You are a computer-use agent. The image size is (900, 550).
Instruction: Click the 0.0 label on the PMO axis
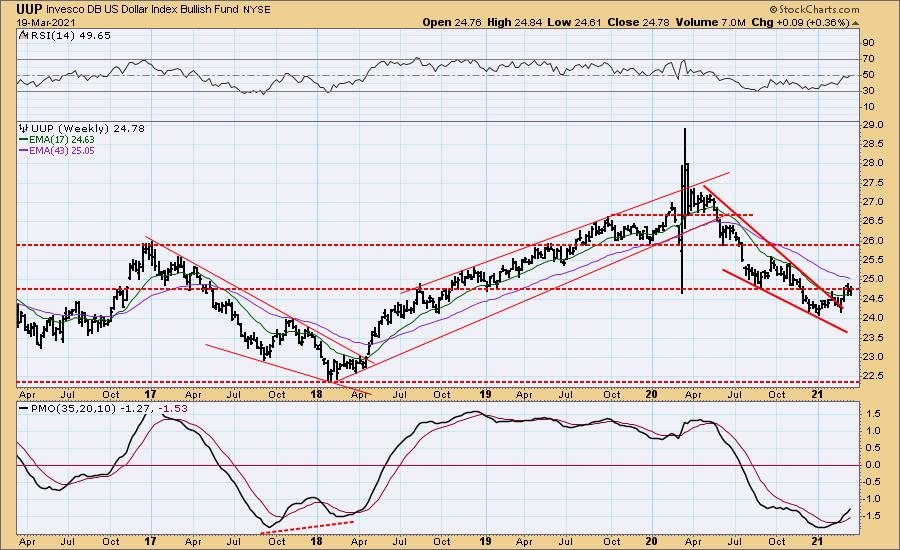coord(873,465)
